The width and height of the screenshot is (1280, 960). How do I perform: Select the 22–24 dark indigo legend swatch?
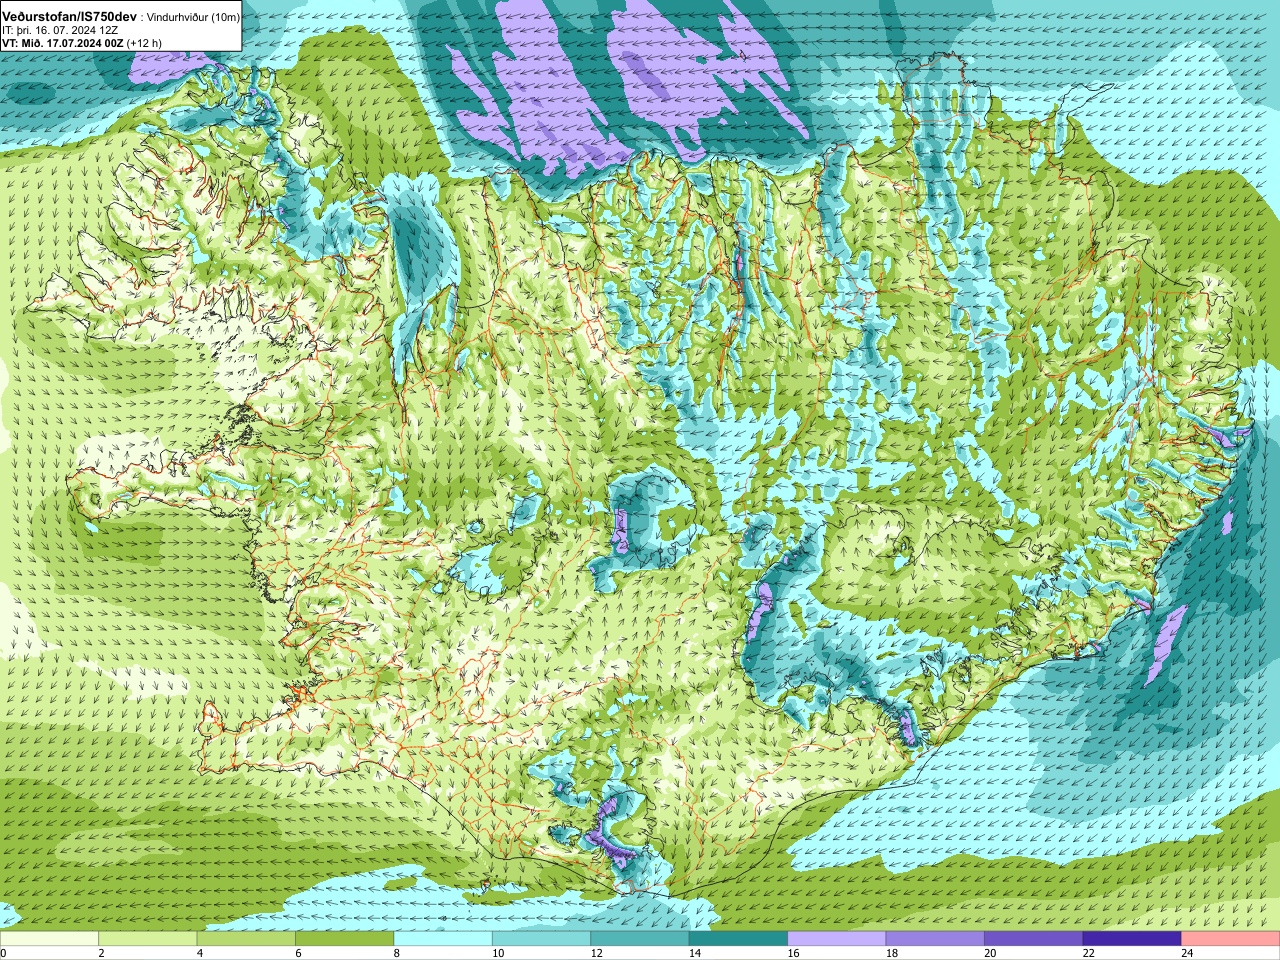tap(1132, 939)
